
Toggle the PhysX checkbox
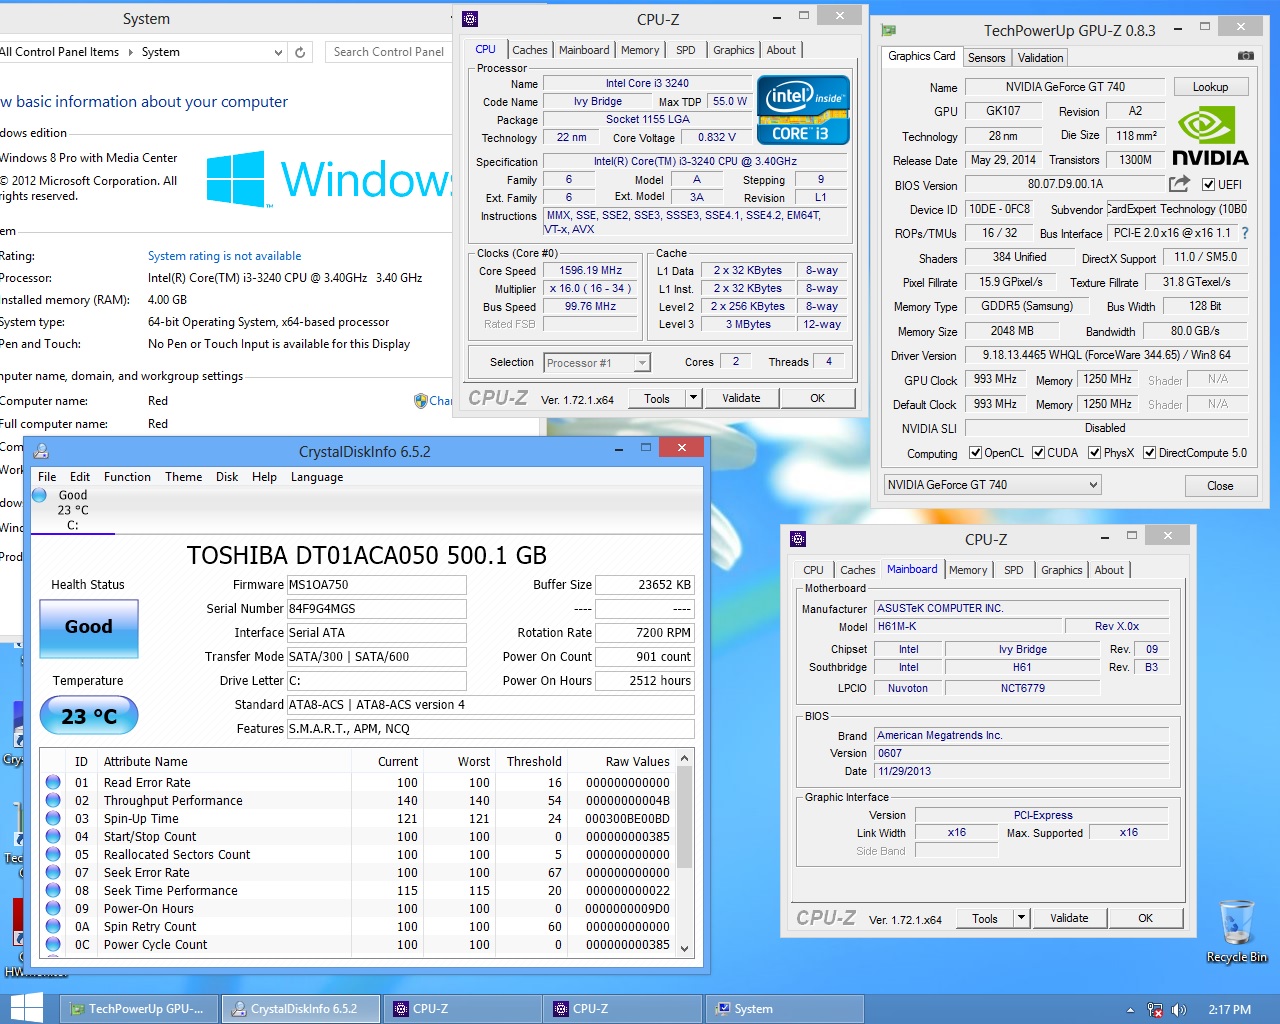tap(1095, 453)
